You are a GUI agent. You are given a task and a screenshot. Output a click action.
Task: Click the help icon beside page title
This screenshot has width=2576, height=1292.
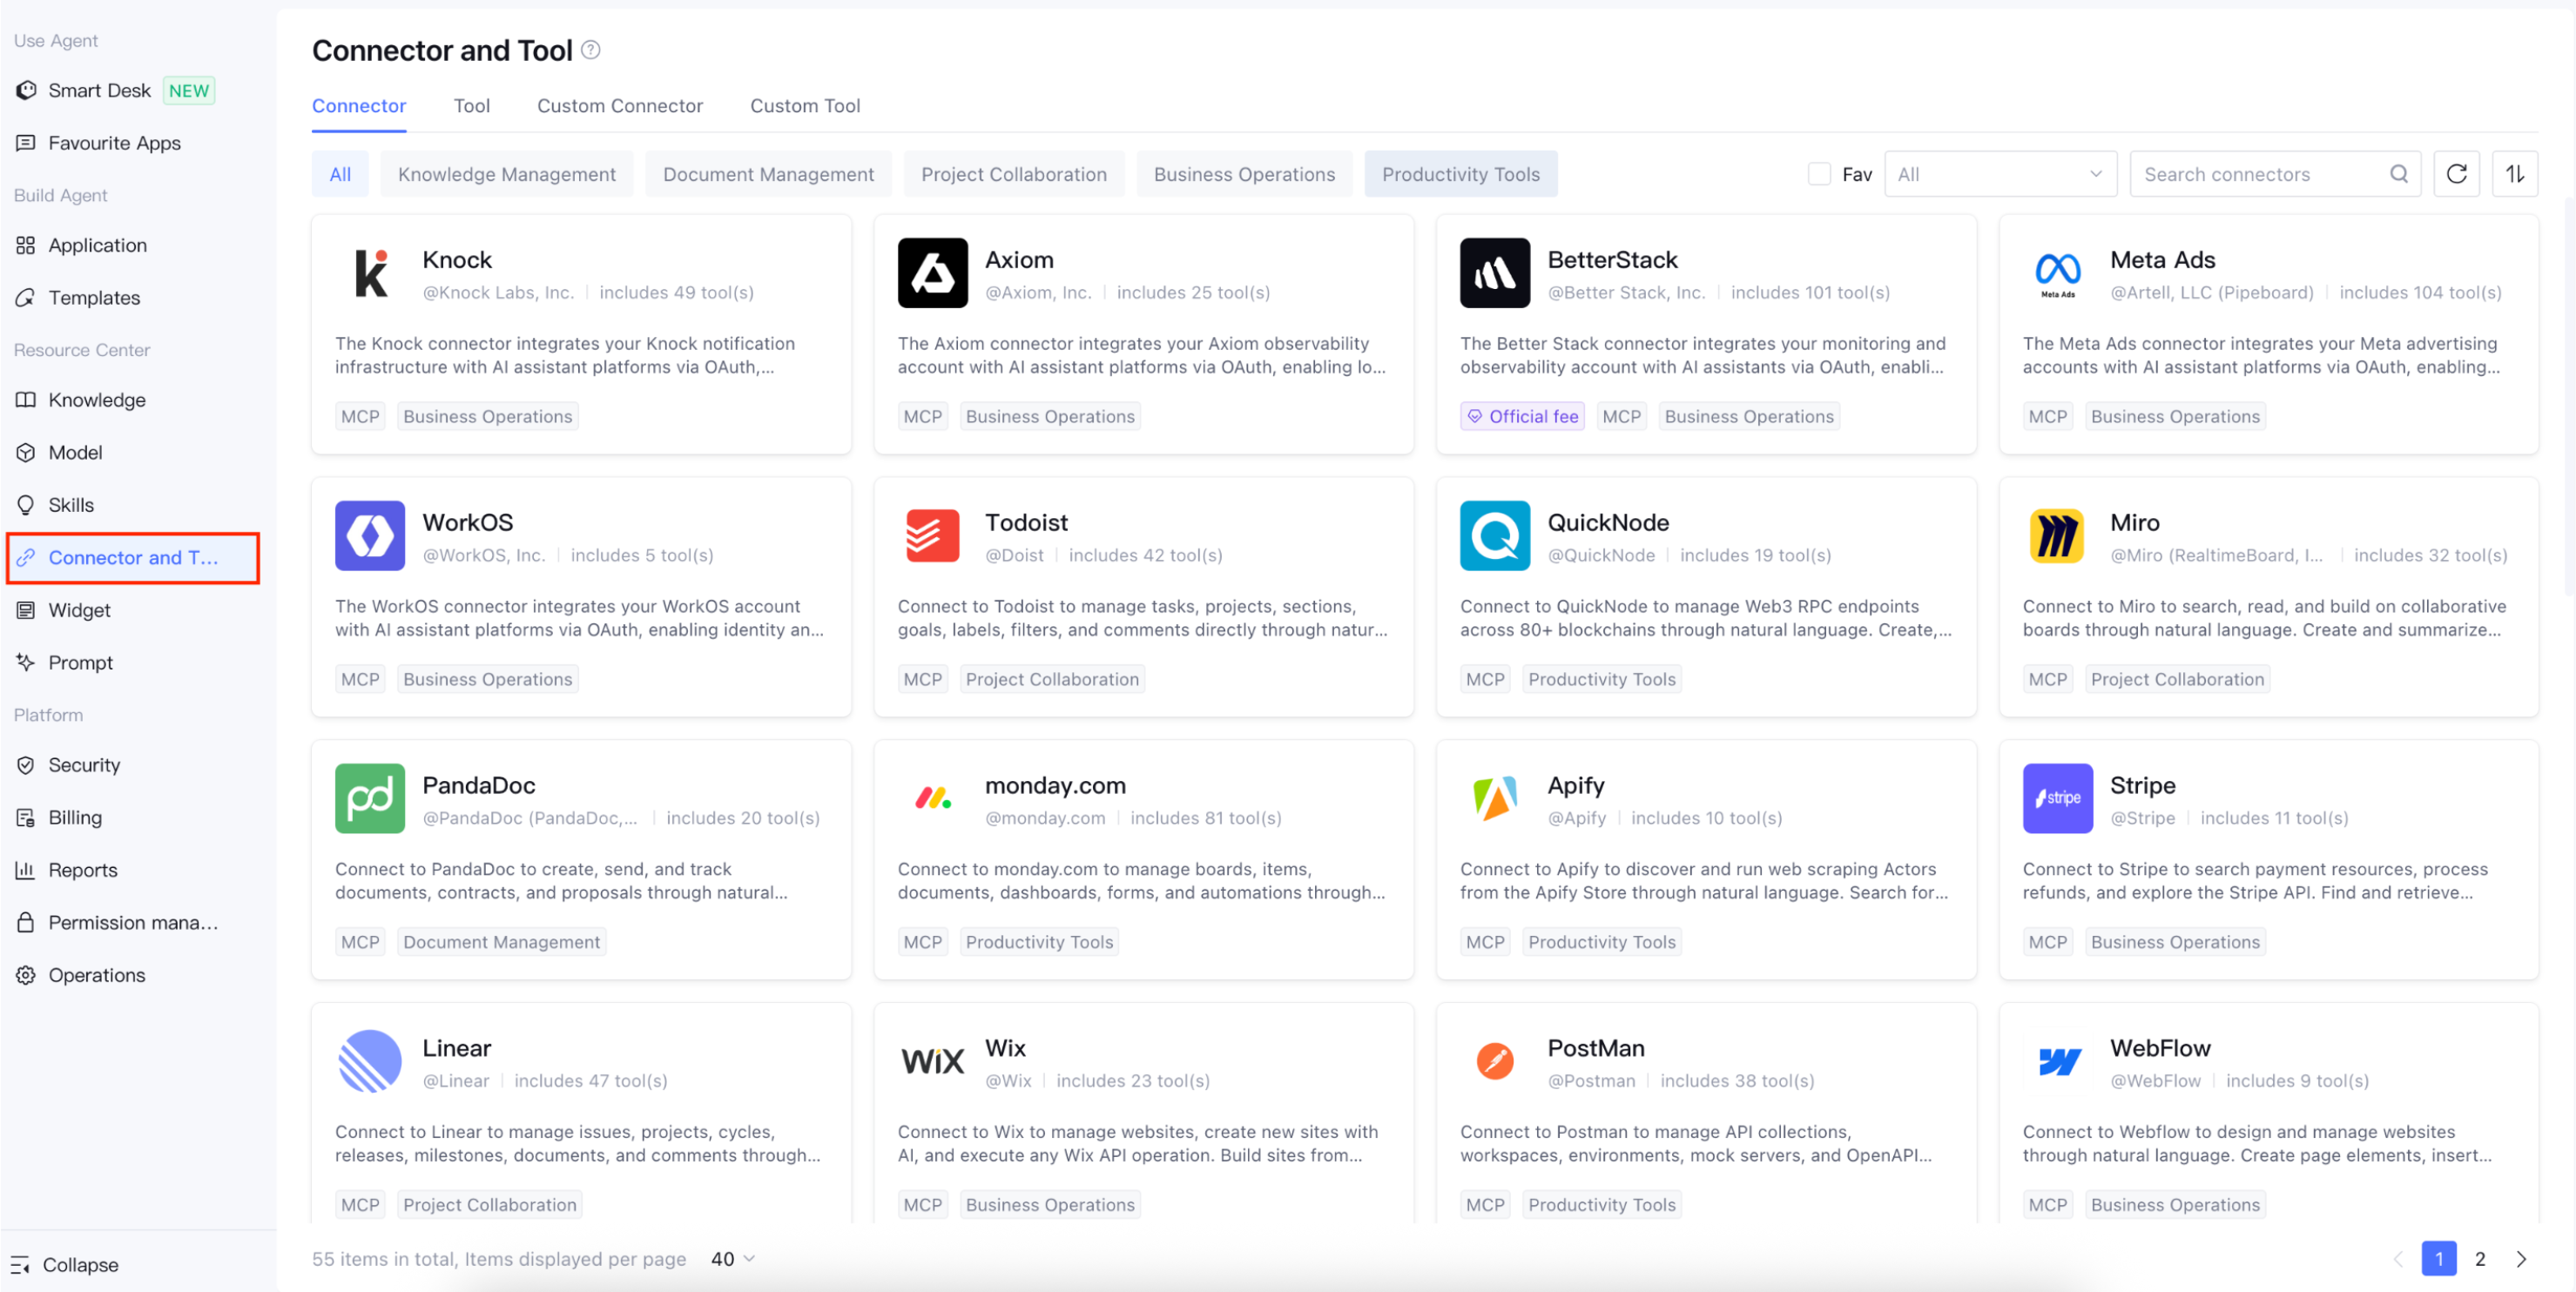pyautogui.click(x=591, y=50)
